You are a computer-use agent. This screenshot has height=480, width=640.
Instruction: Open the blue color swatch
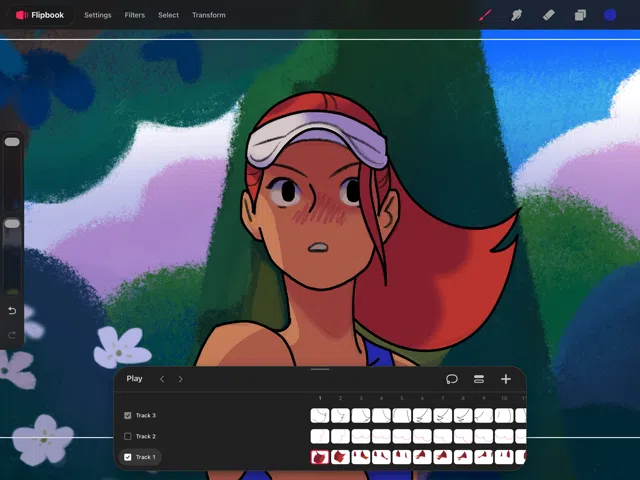click(610, 15)
